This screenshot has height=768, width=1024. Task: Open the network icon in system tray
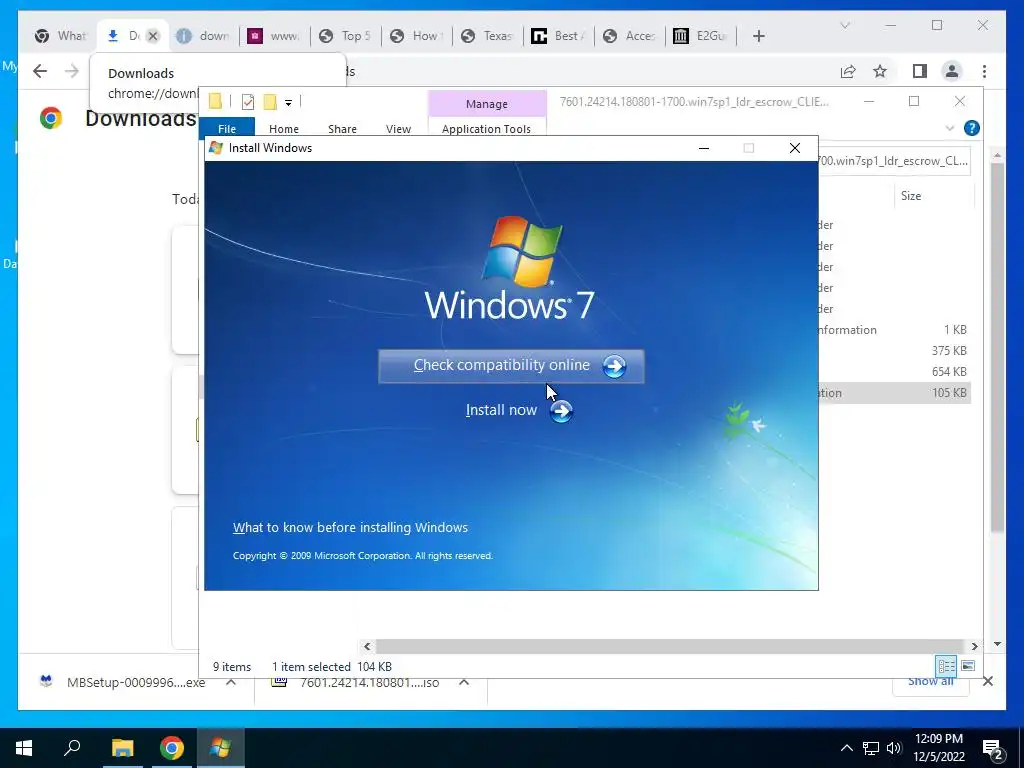point(871,748)
